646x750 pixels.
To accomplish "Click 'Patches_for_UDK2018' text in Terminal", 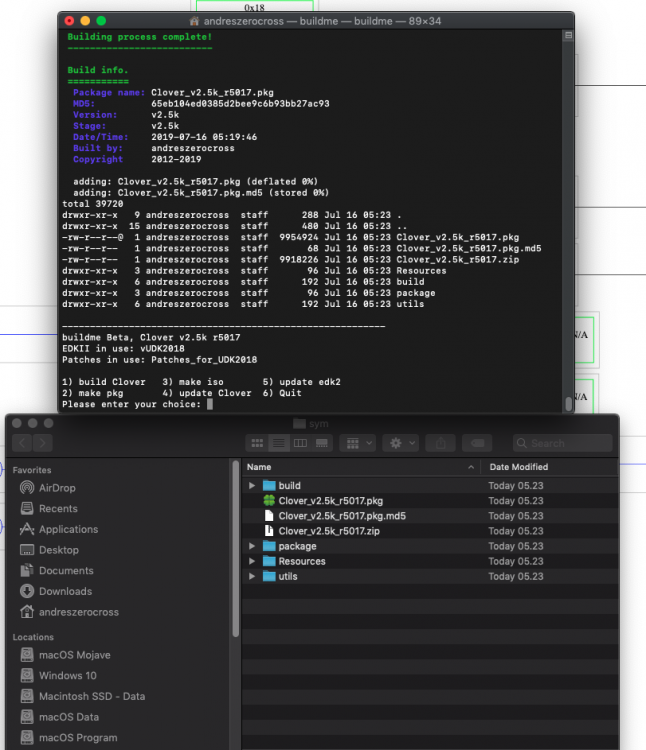I will [204, 360].
